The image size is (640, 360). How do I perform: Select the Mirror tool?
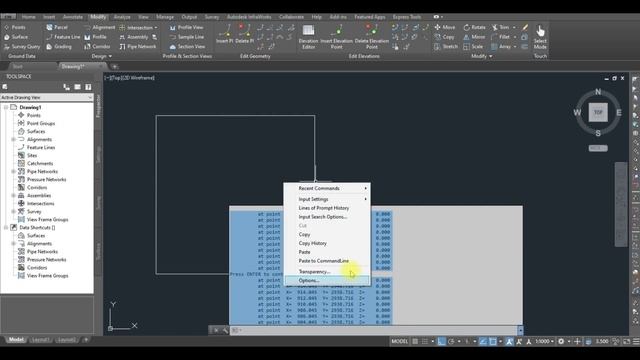pos(474,37)
